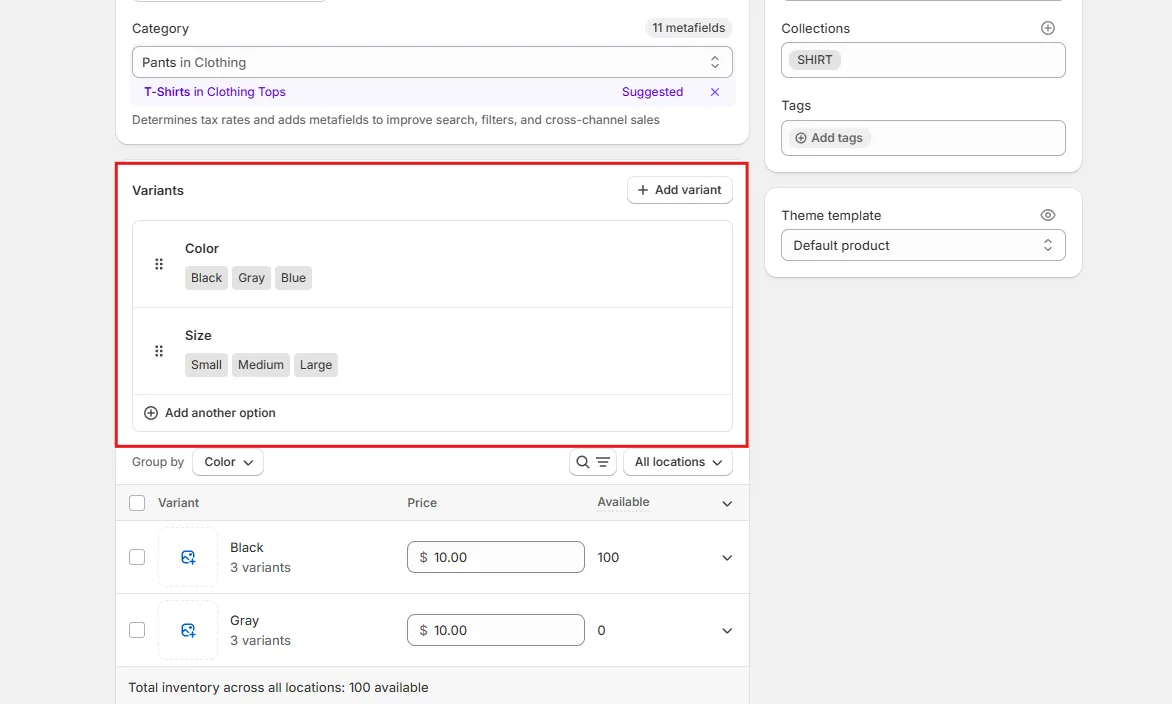Click the Price column header
The image size is (1172, 704).
pyautogui.click(x=422, y=503)
